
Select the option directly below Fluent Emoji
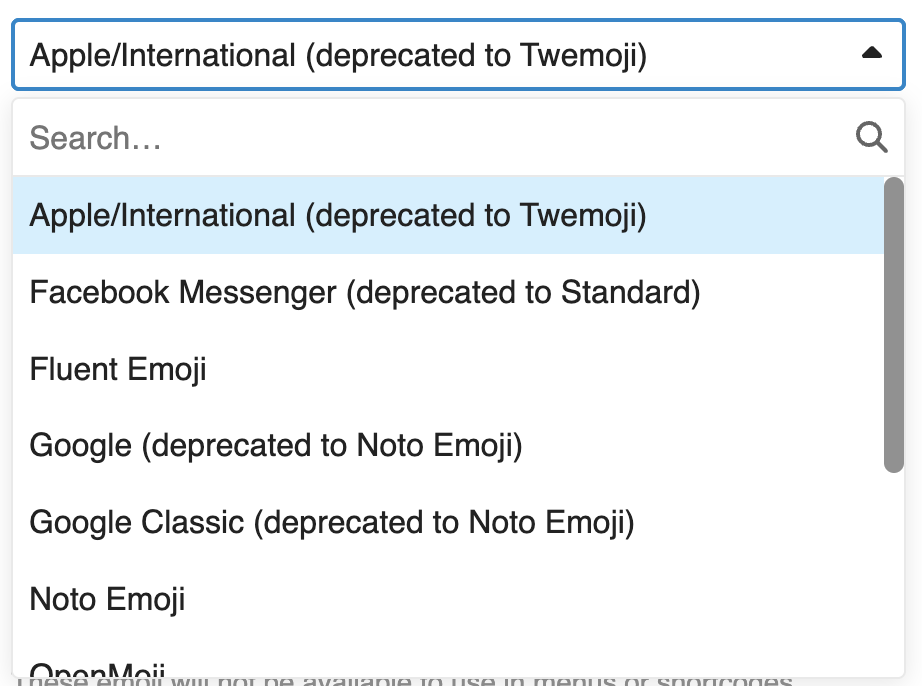tap(276, 445)
